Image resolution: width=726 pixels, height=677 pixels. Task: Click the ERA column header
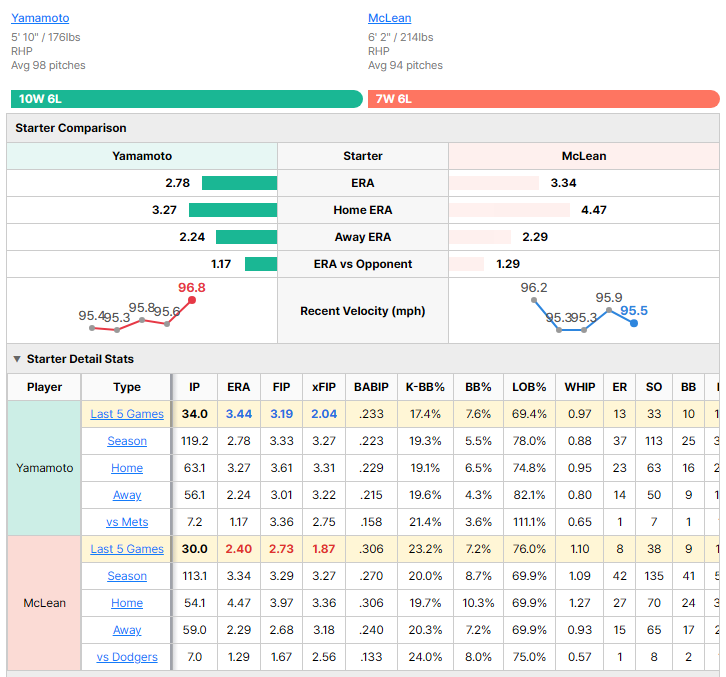coord(238,387)
